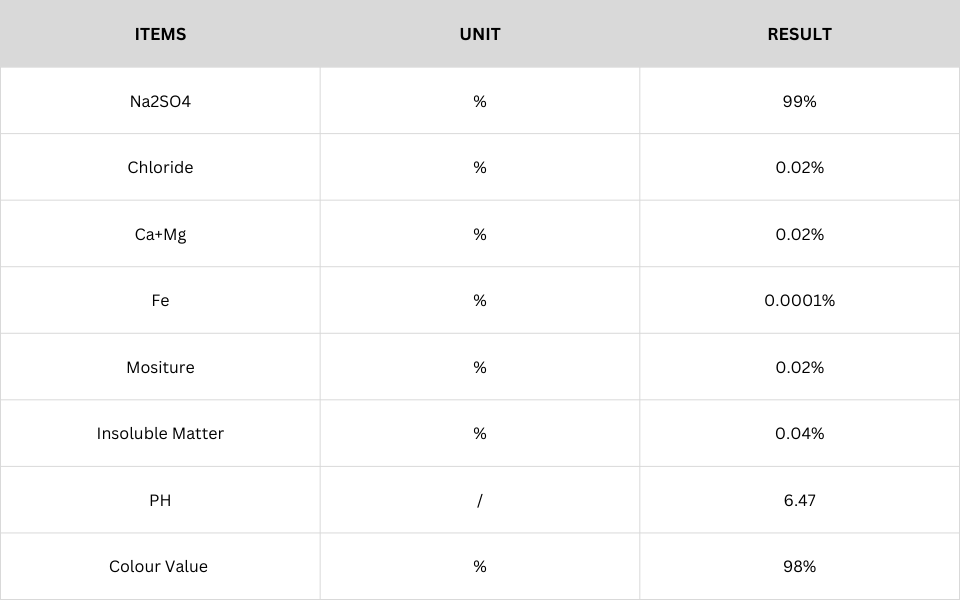Select the Mositure item cell
The width and height of the screenshot is (960, 600).
[160, 367]
